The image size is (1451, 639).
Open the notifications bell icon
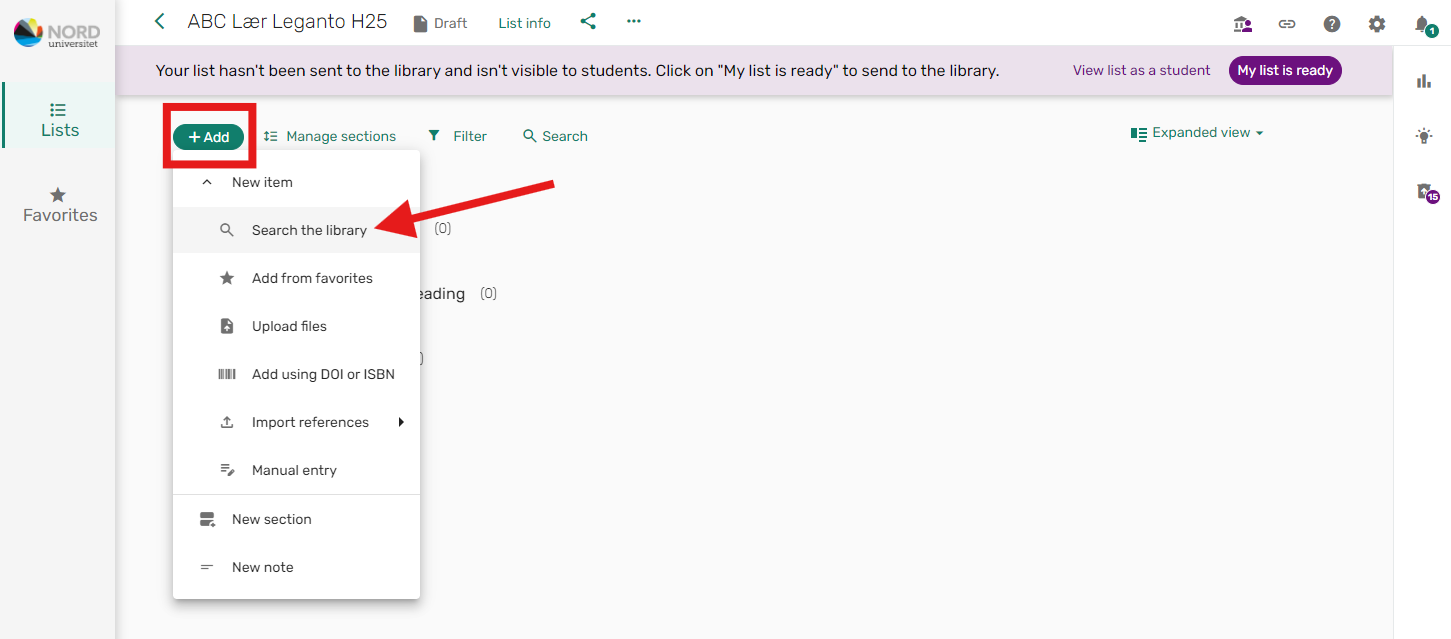pos(1423,24)
